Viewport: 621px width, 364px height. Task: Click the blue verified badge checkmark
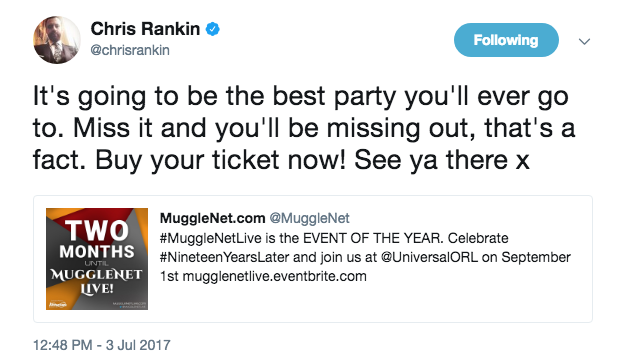pyautogui.click(x=212, y=29)
